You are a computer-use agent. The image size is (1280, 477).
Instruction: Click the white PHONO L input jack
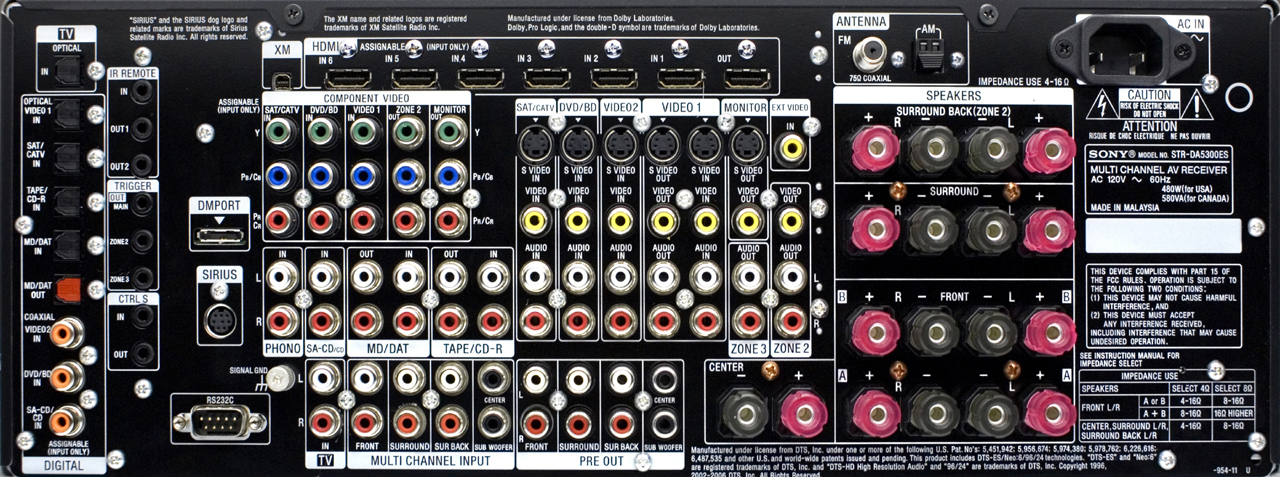pos(282,278)
